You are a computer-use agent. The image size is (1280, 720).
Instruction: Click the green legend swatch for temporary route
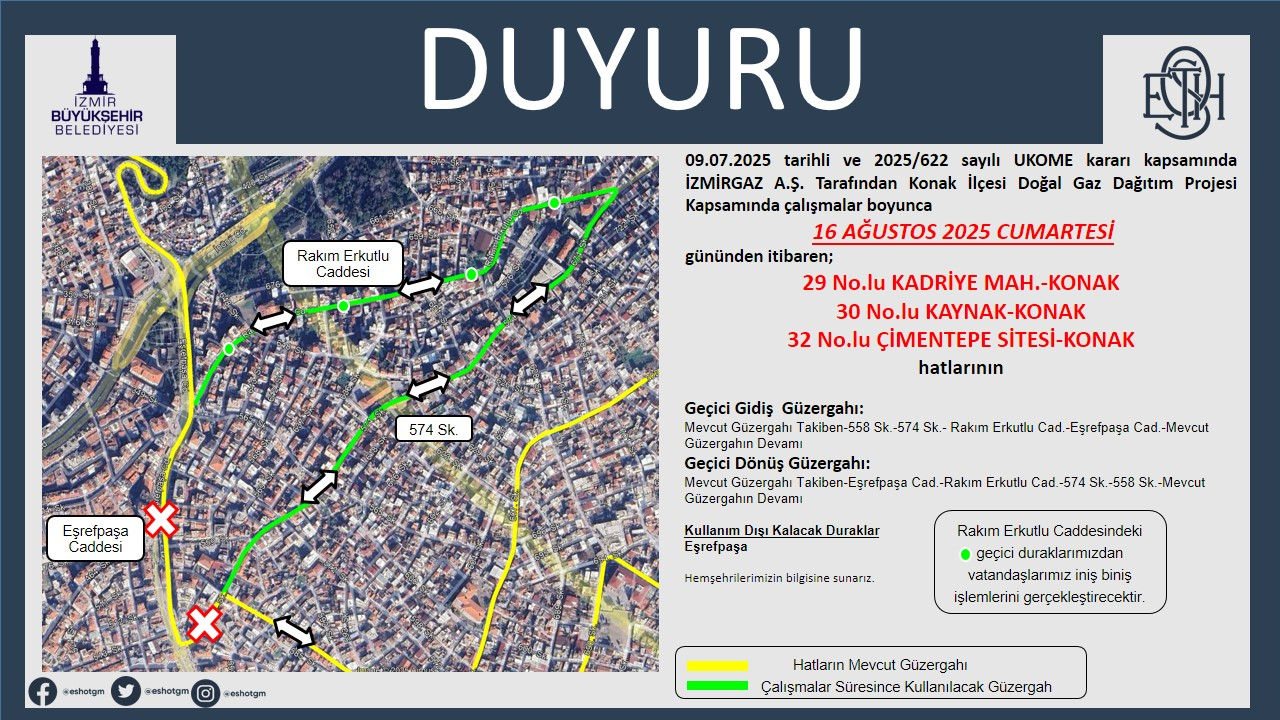(x=714, y=686)
